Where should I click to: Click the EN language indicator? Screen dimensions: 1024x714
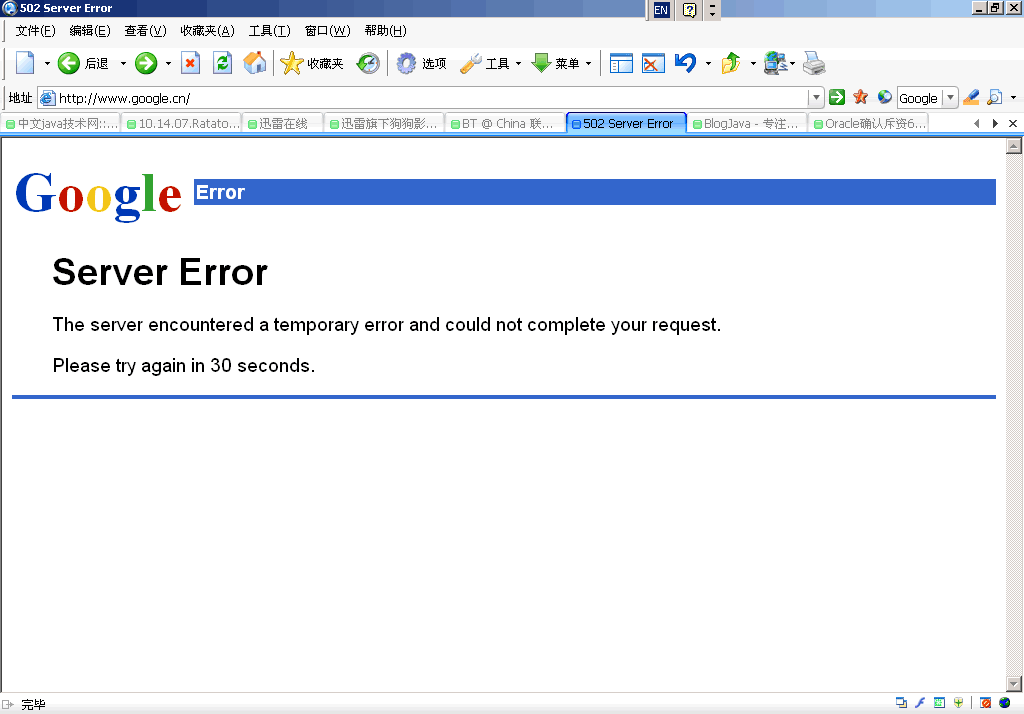coord(661,10)
